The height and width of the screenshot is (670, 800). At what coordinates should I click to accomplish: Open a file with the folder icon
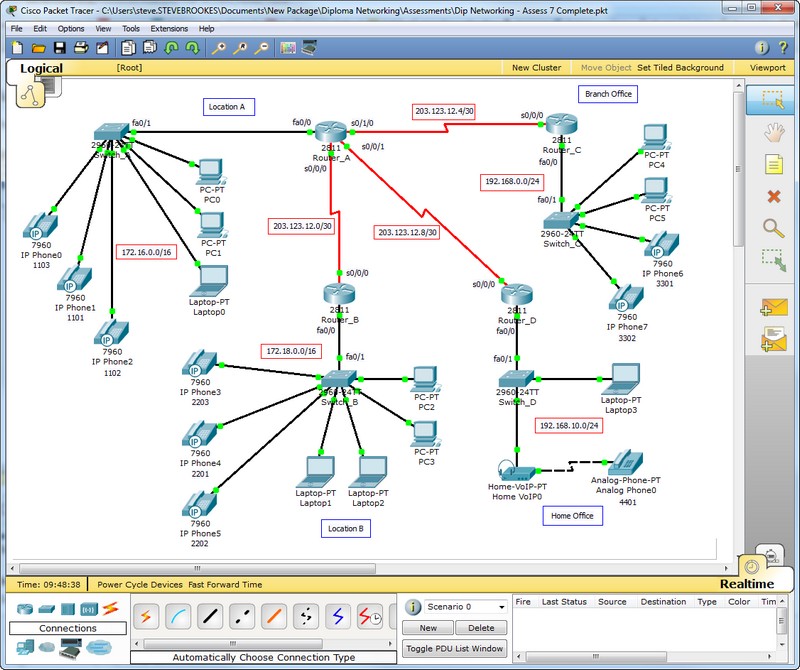click(38, 48)
